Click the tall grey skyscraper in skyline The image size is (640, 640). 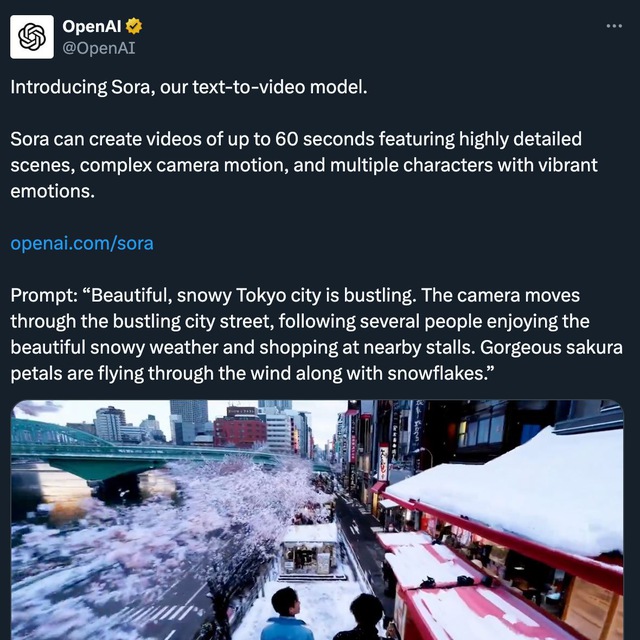[189, 421]
